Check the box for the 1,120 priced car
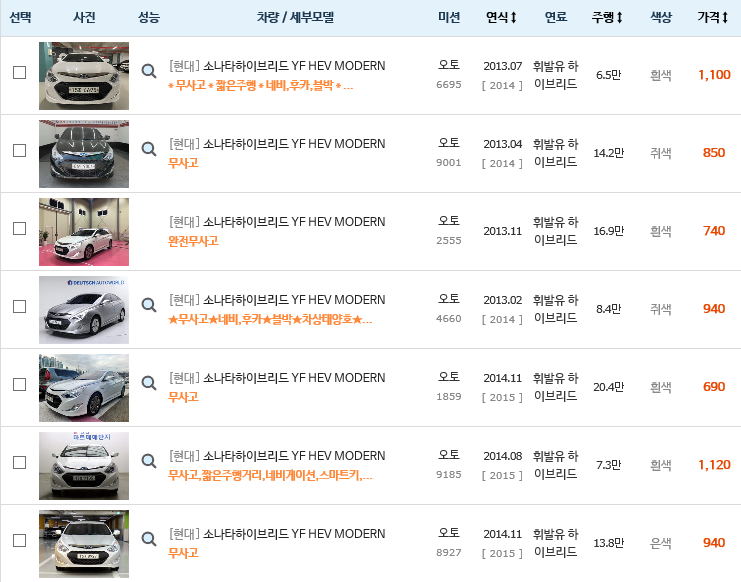Image resolution: width=741 pixels, height=582 pixels. (x=19, y=462)
